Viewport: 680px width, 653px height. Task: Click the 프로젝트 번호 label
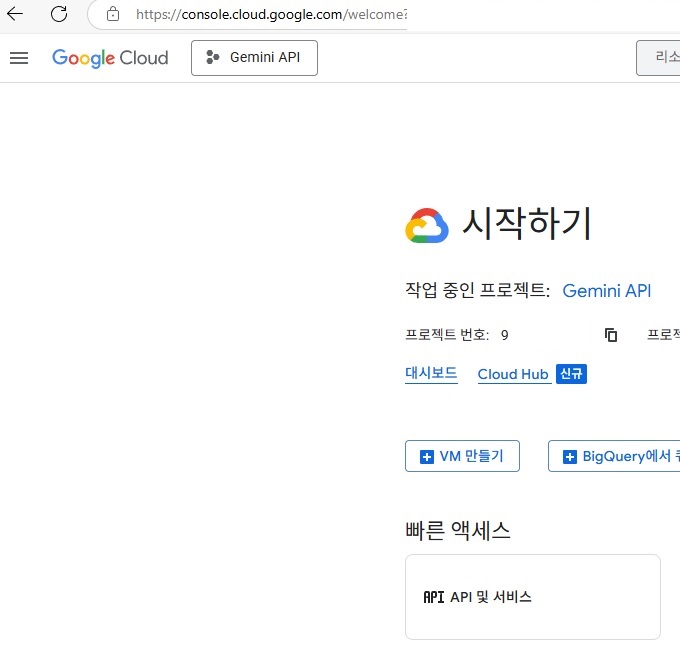[447, 335]
